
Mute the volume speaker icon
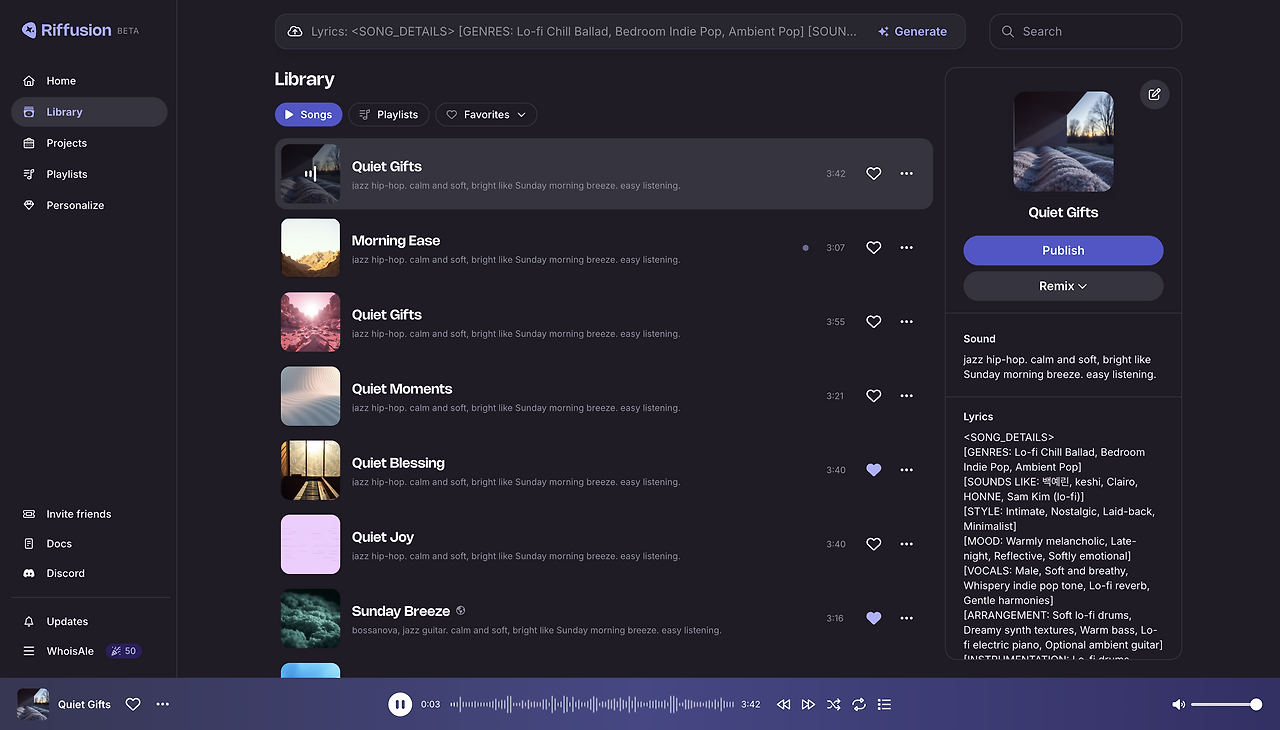1179,704
